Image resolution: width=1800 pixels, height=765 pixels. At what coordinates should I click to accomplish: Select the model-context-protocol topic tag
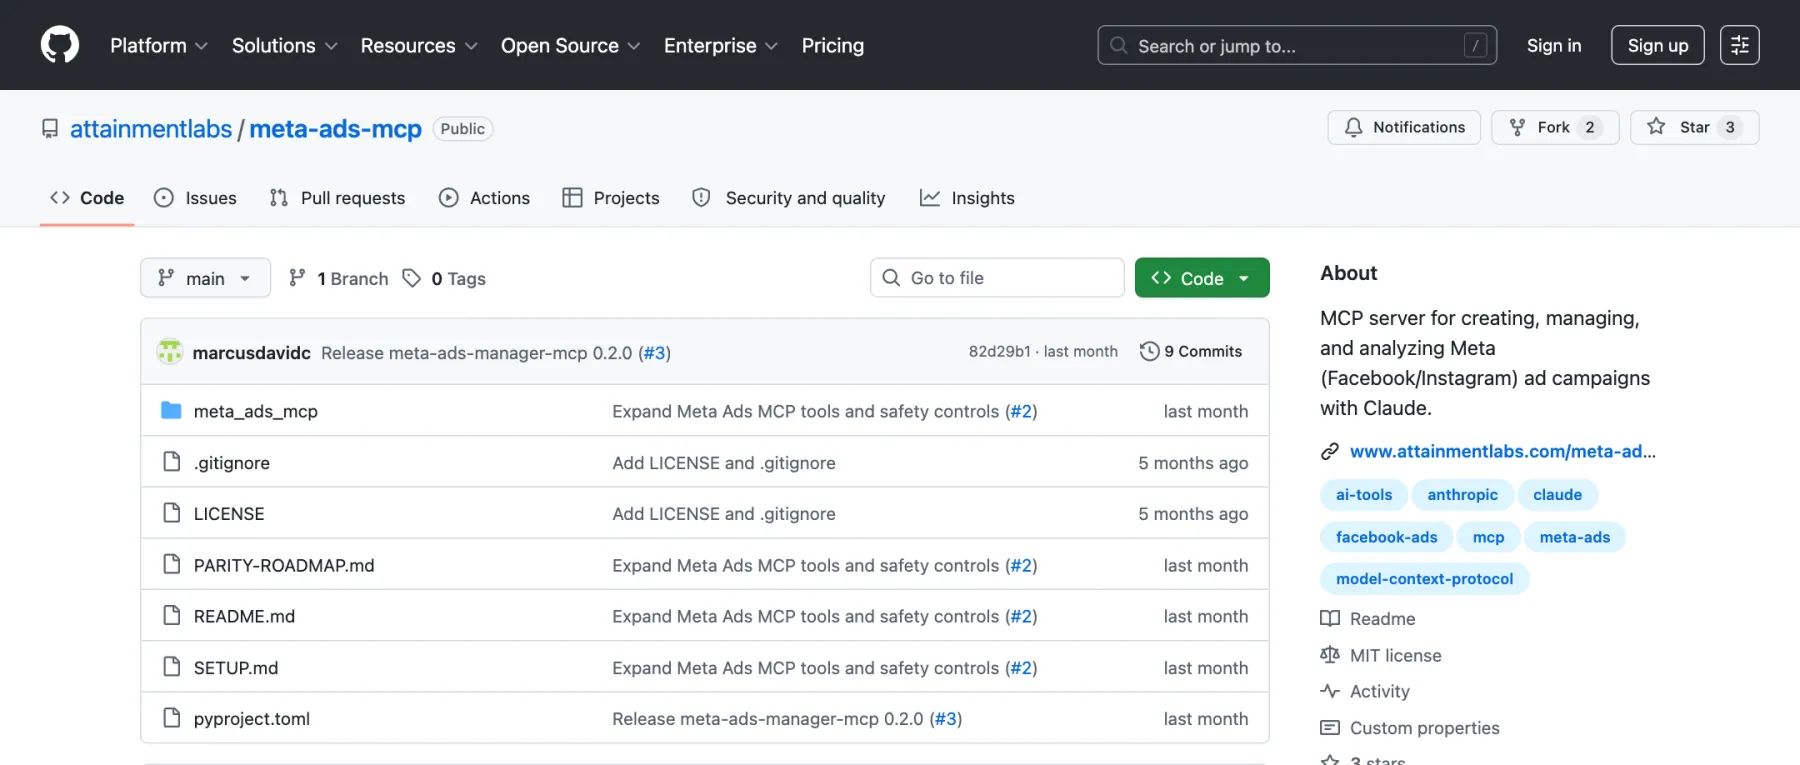[1424, 579]
